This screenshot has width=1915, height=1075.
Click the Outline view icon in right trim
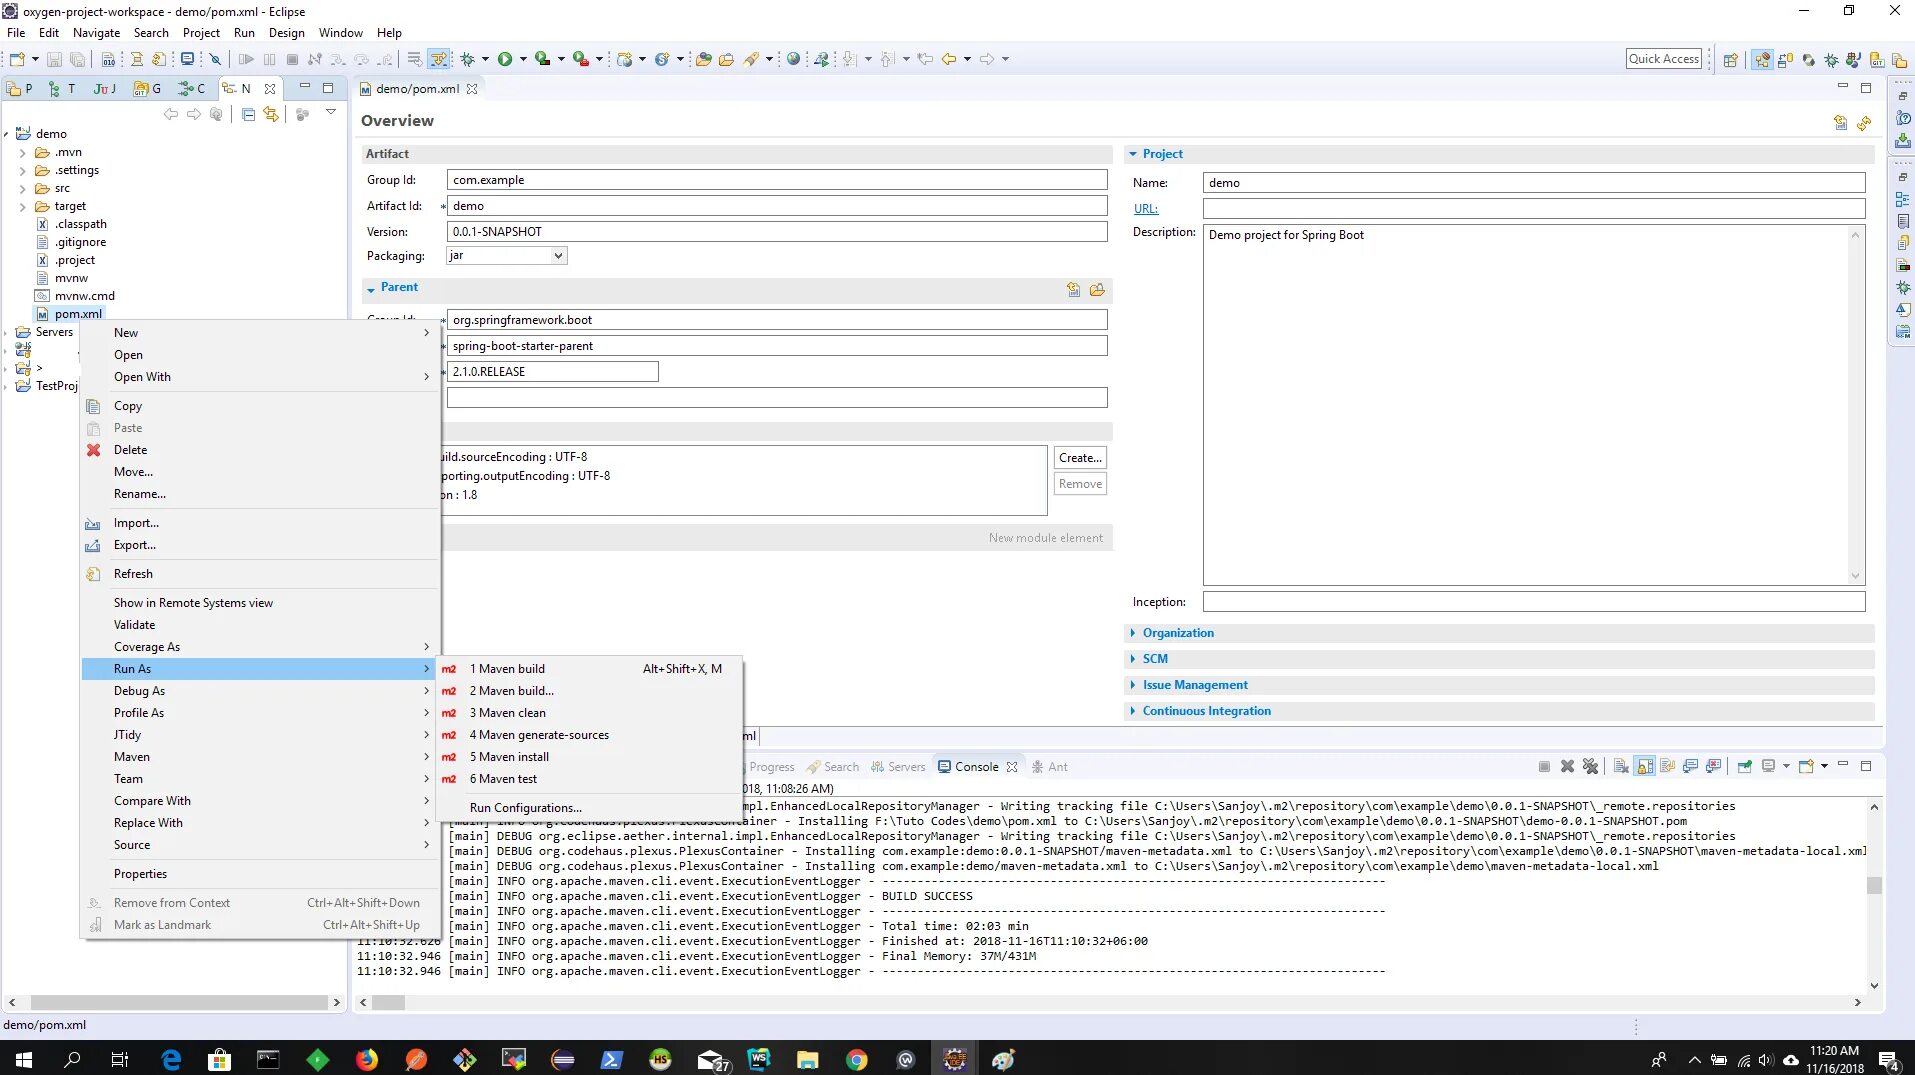click(x=1902, y=200)
